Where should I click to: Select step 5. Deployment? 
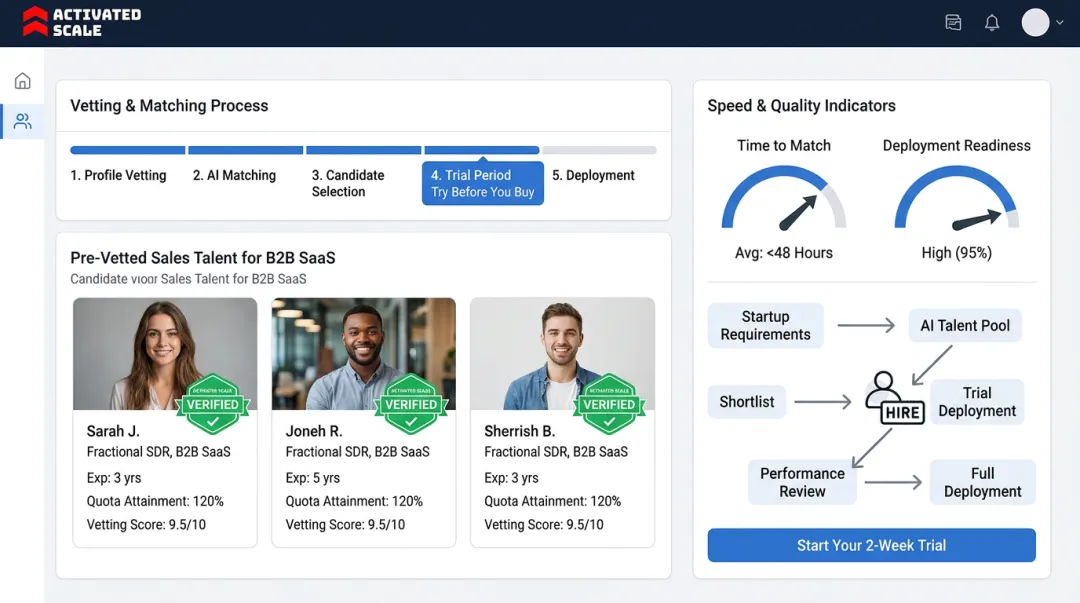pos(593,175)
